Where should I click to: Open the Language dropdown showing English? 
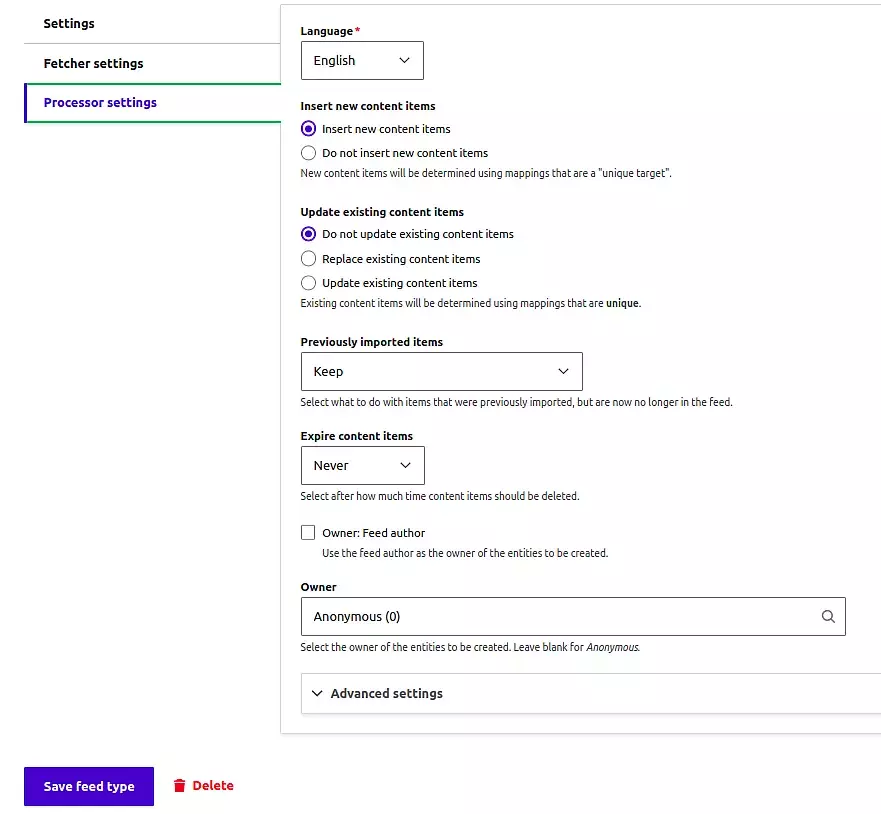362,60
